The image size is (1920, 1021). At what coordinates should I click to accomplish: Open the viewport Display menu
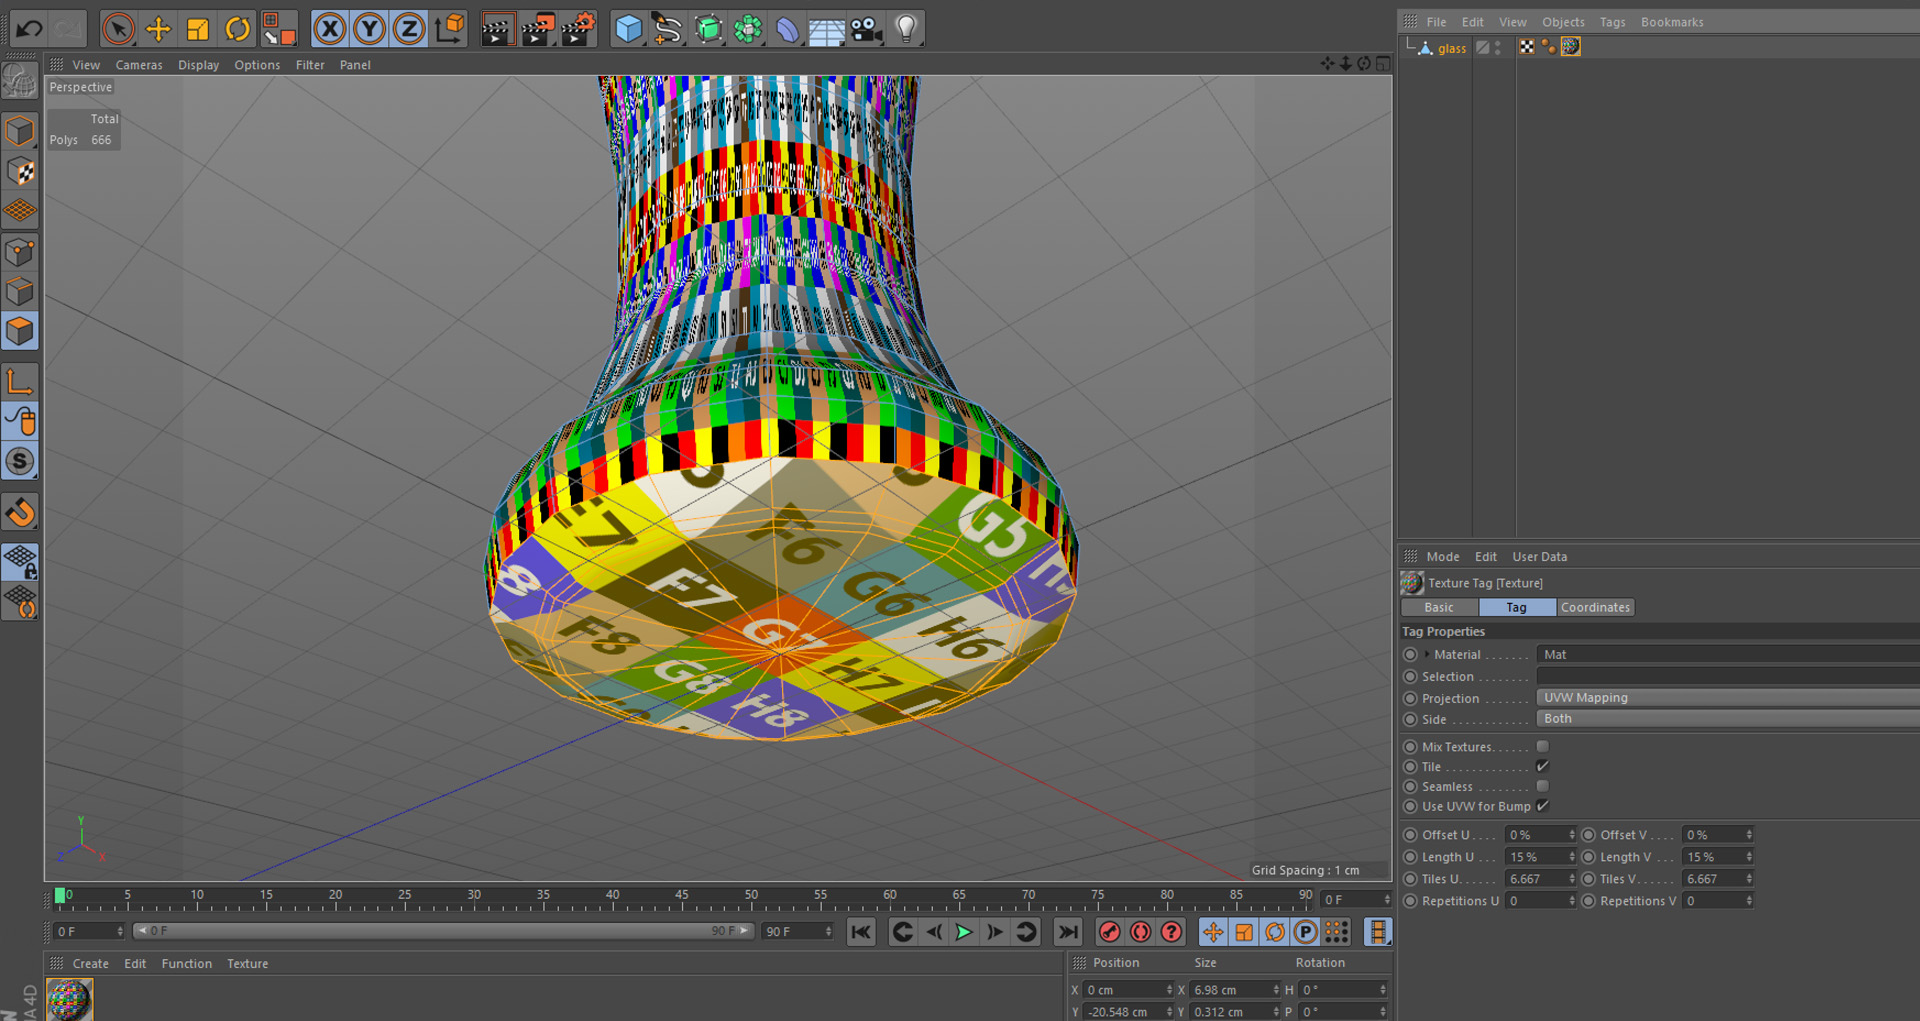[198, 65]
